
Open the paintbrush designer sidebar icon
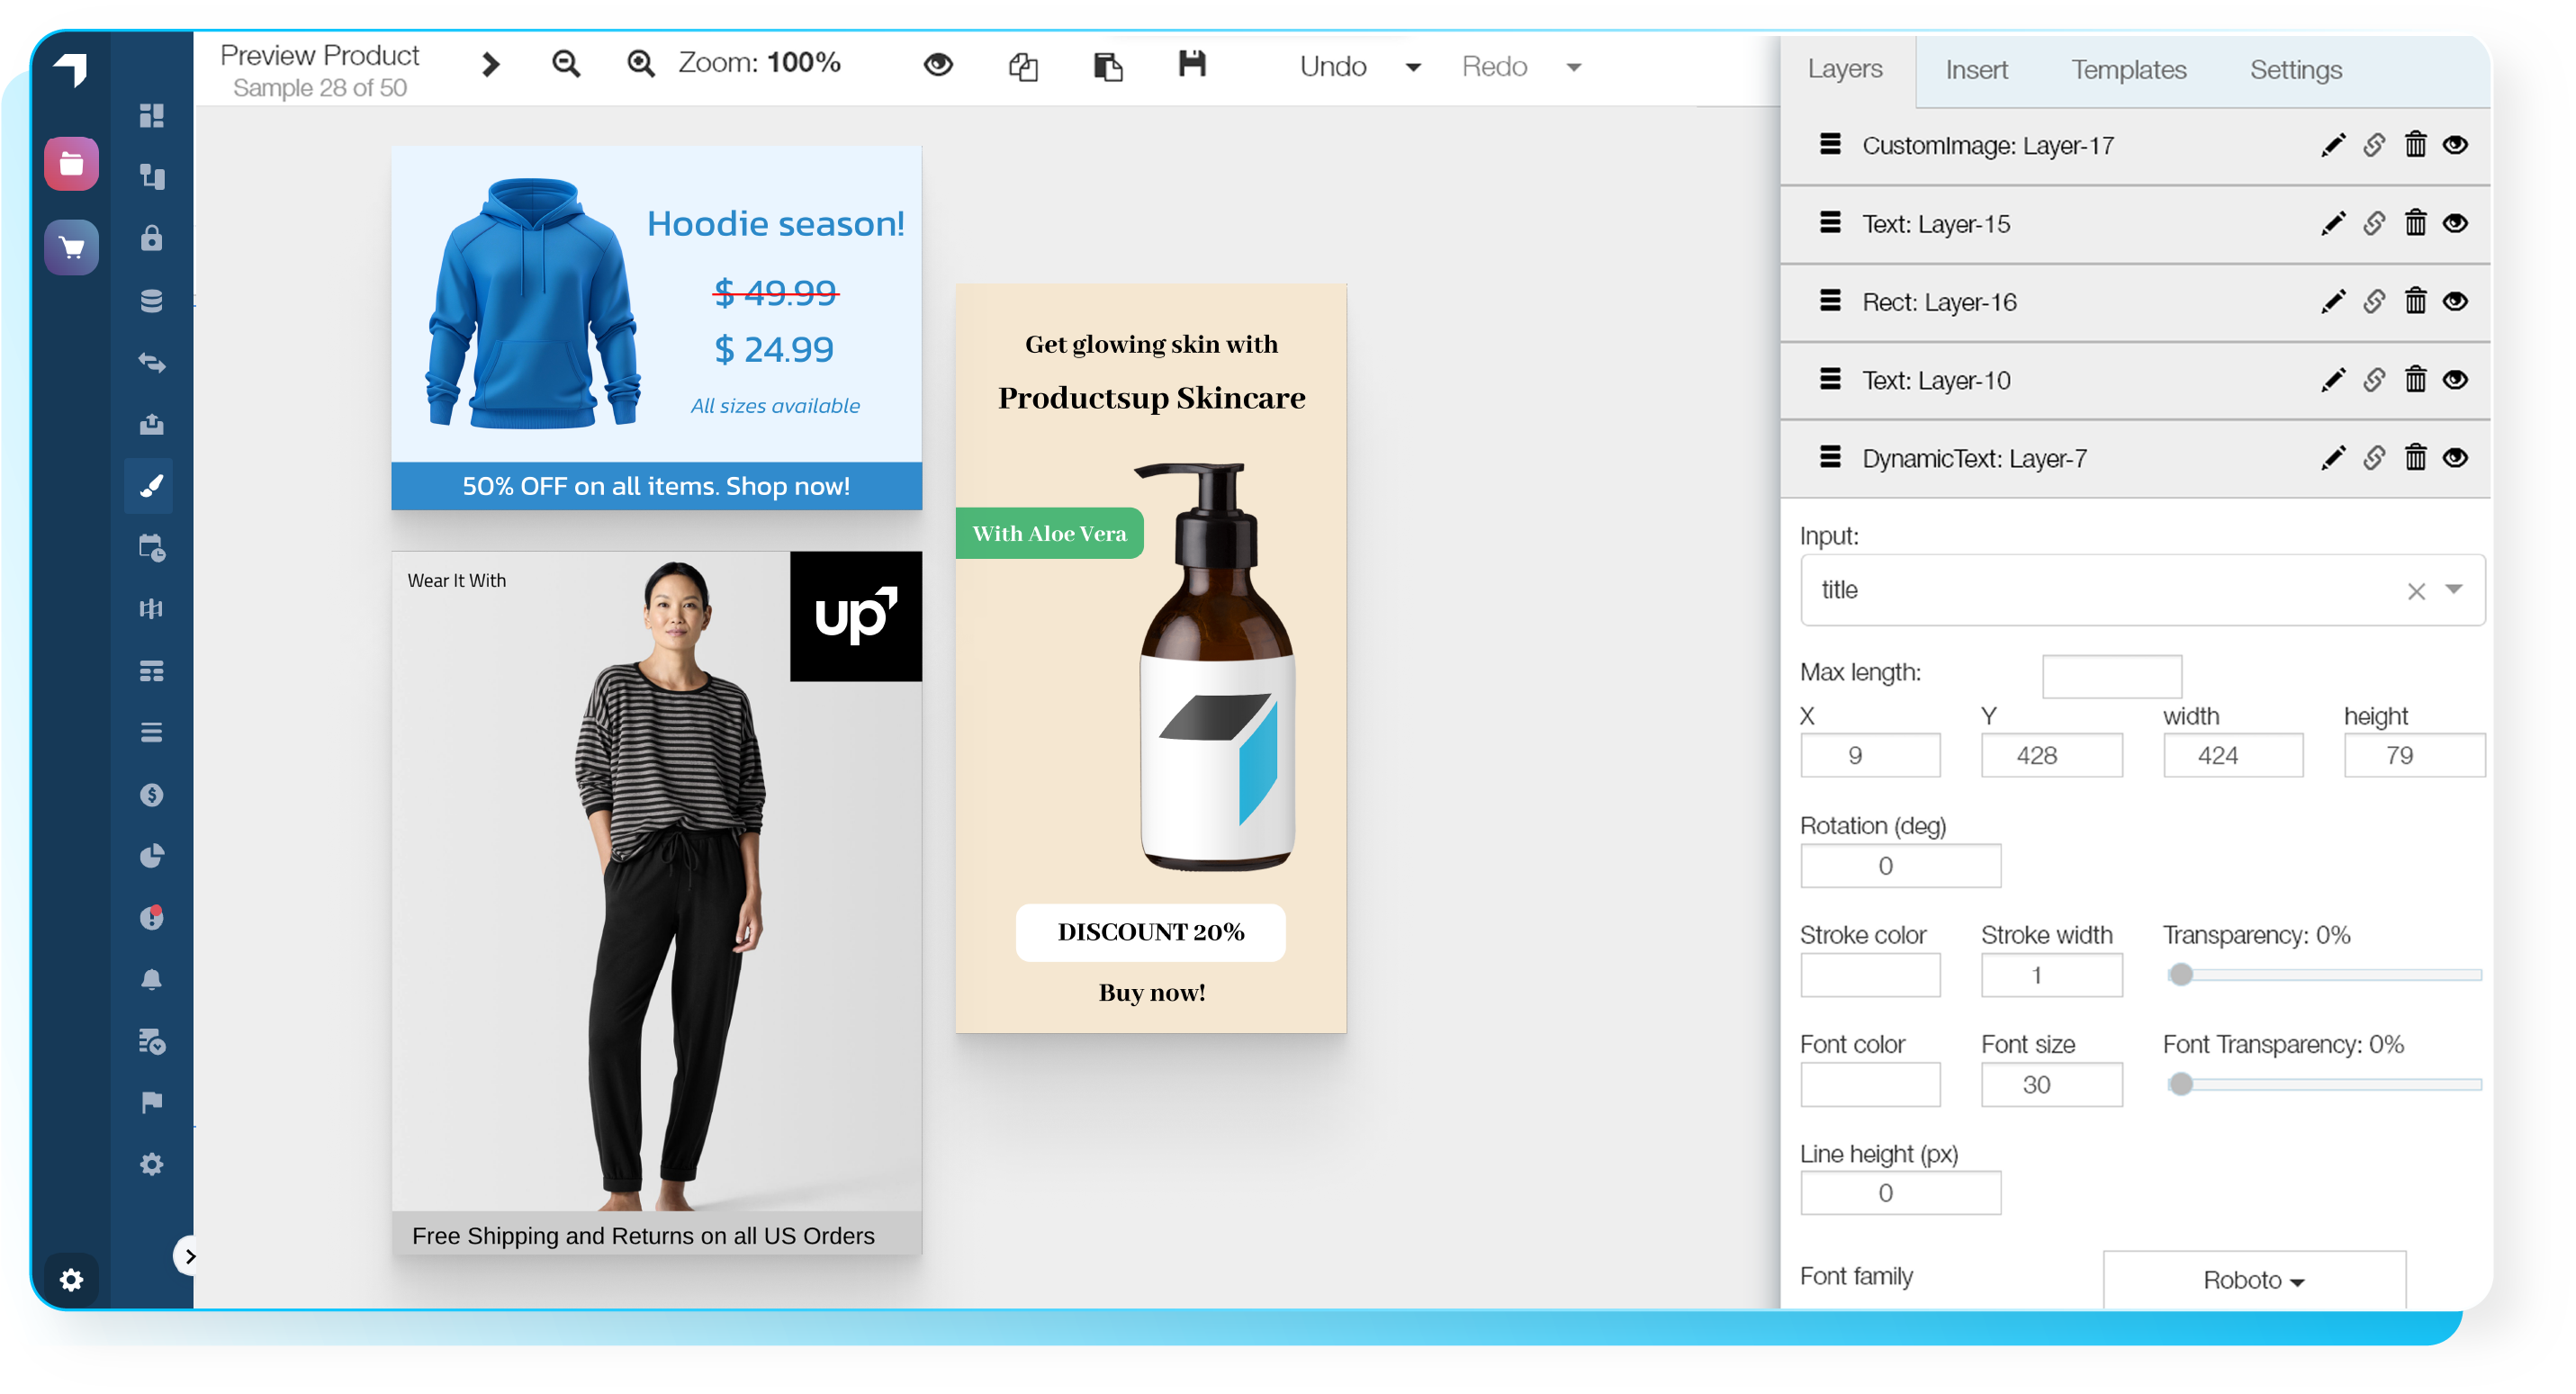151,486
